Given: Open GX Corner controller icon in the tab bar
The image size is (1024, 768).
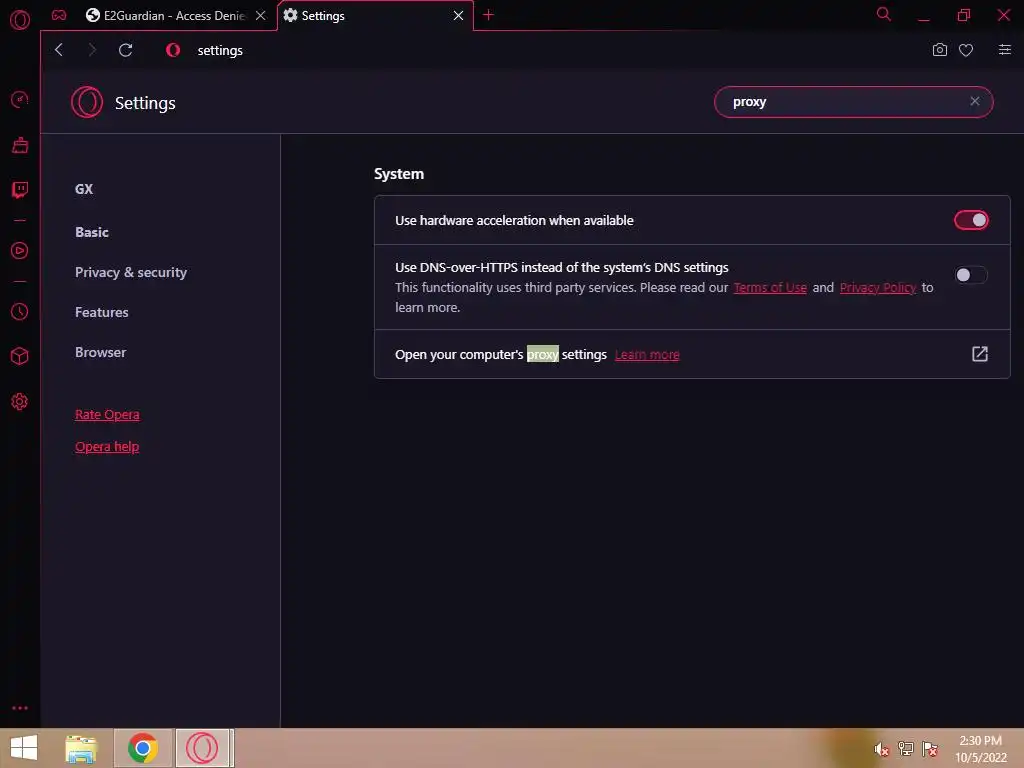Looking at the screenshot, I should [x=59, y=15].
